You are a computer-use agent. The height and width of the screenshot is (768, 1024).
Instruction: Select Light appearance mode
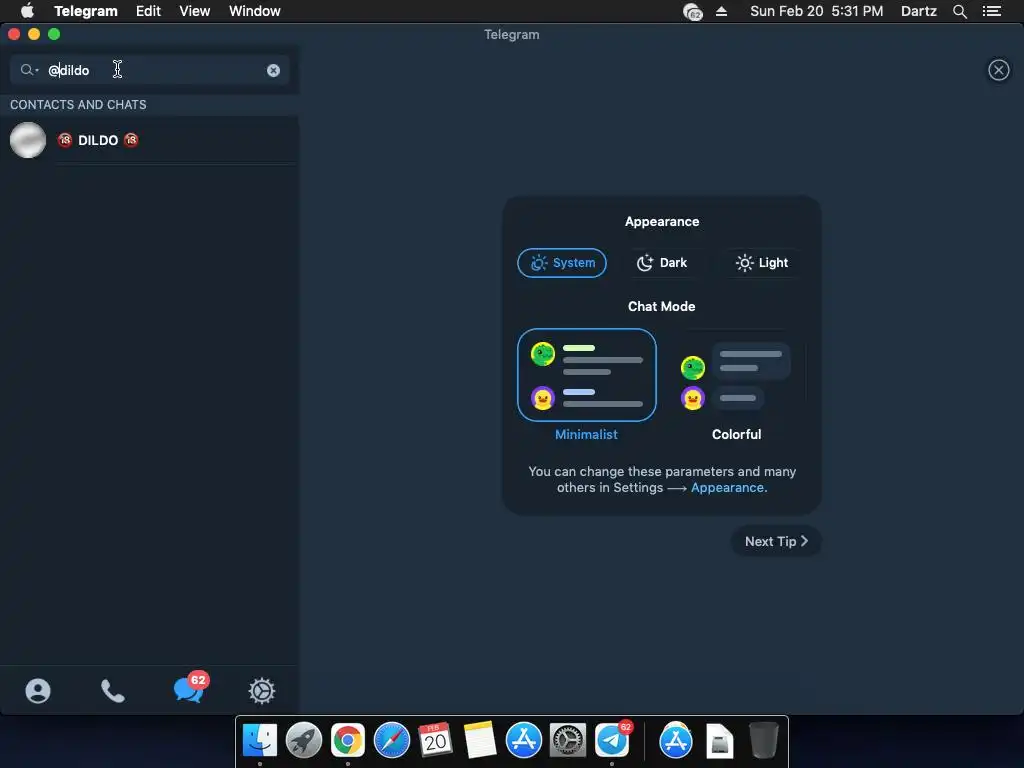click(x=761, y=263)
